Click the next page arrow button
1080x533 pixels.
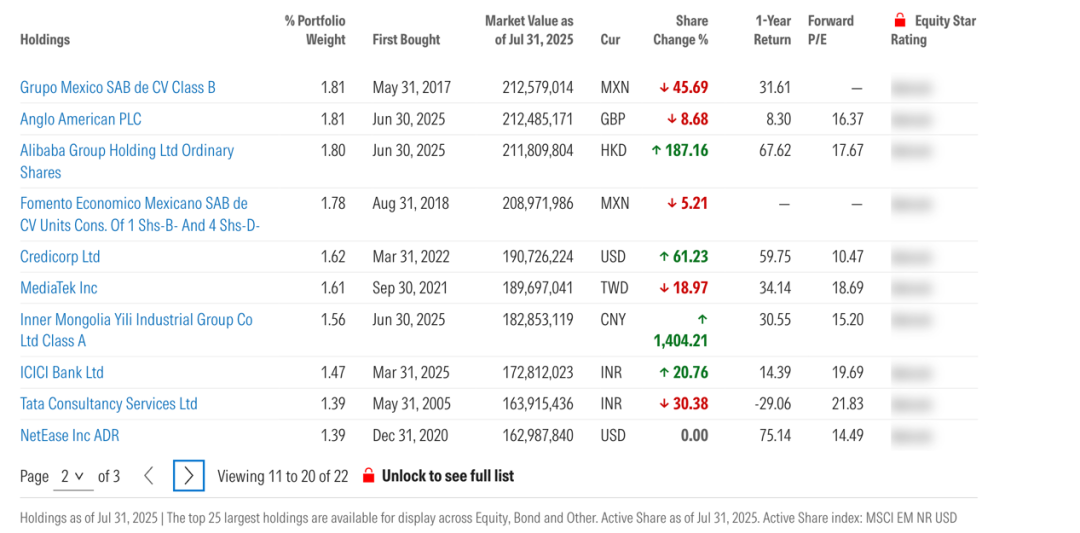click(189, 476)
